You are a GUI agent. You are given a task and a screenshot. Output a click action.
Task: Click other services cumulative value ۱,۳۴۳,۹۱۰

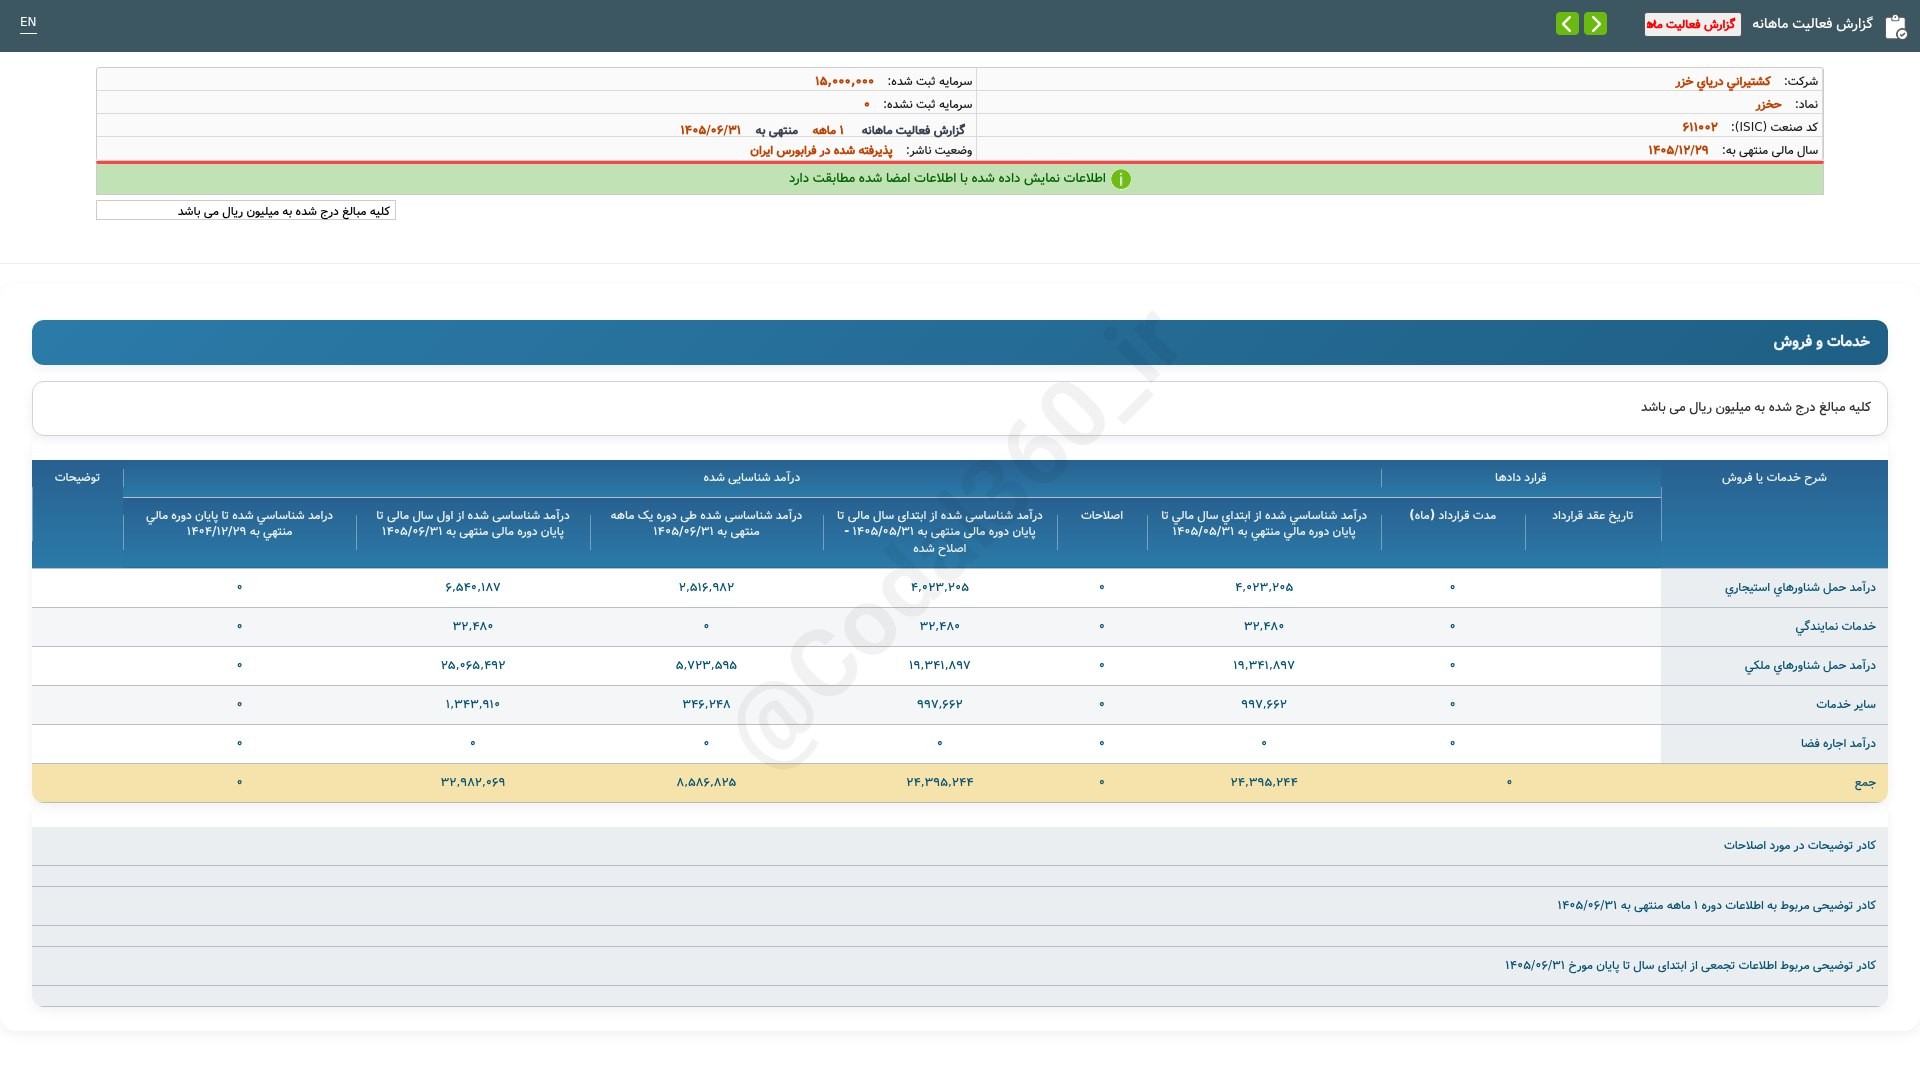pyautogui.click(x=472, y=704)
